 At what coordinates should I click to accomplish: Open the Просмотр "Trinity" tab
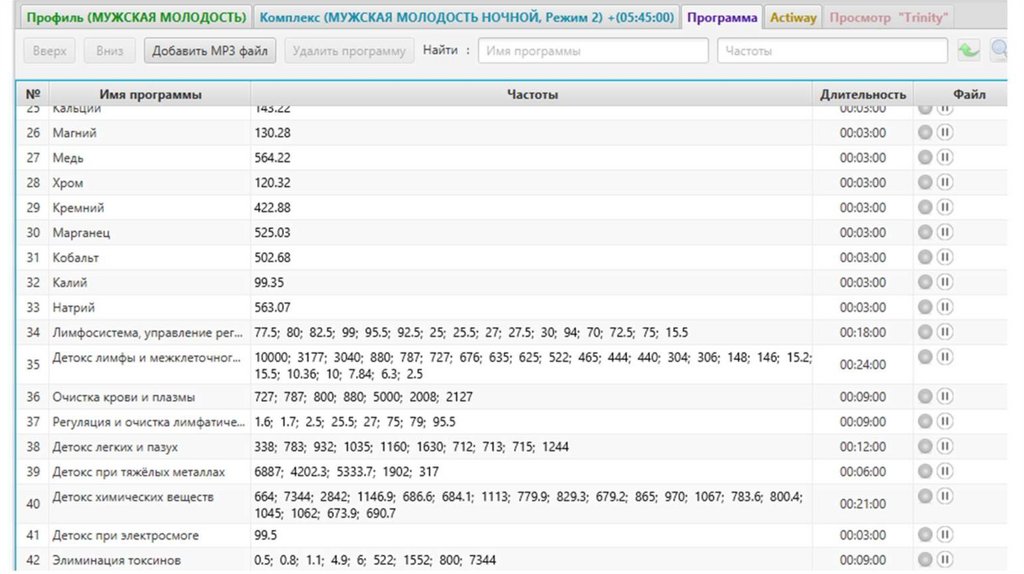pos(888,17)
